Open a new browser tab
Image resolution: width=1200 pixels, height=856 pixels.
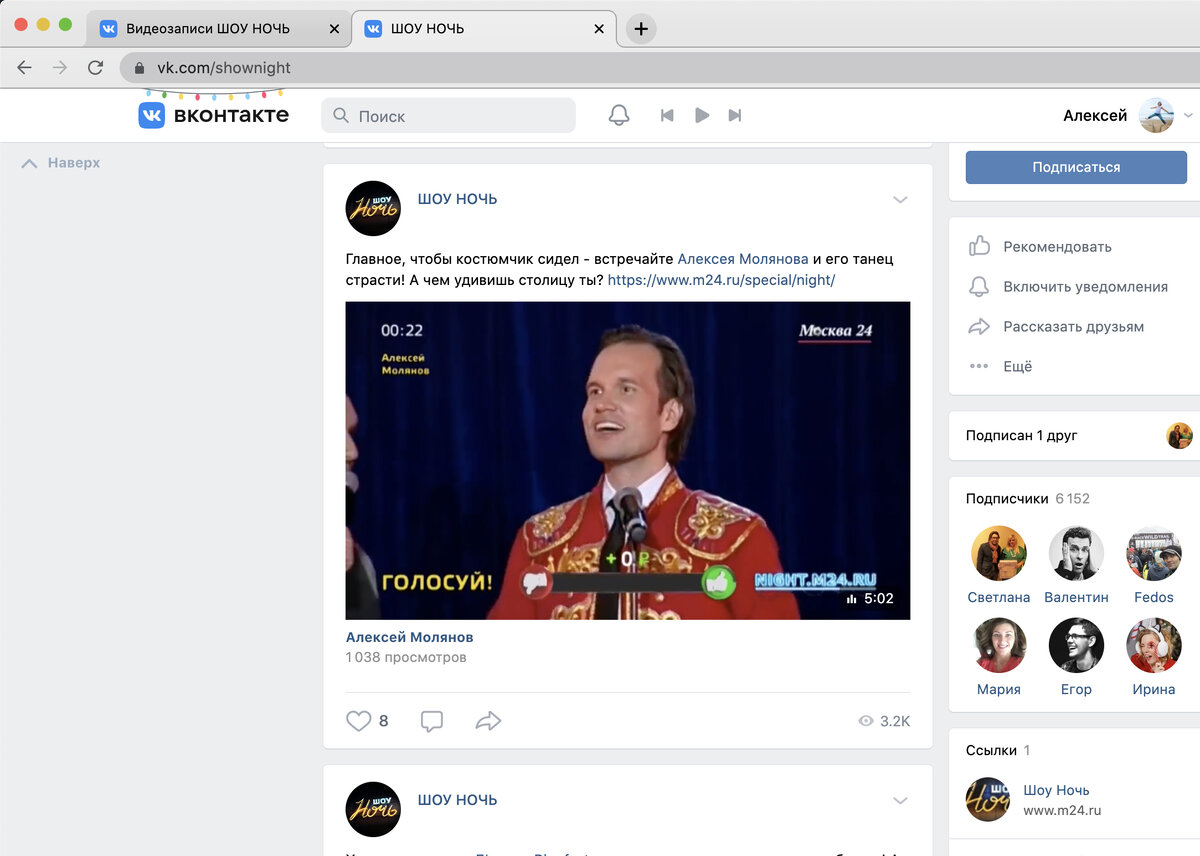coord(641,29)
